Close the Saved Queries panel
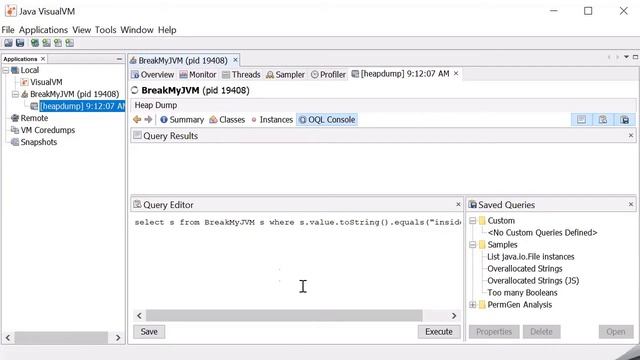Screen dimensions: 640x360 [631, 204]
